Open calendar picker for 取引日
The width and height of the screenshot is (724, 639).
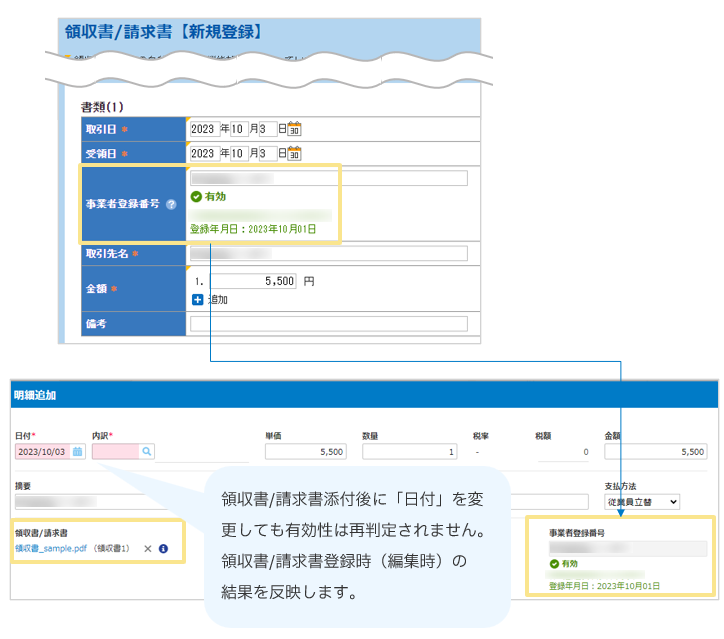point(294,129)
